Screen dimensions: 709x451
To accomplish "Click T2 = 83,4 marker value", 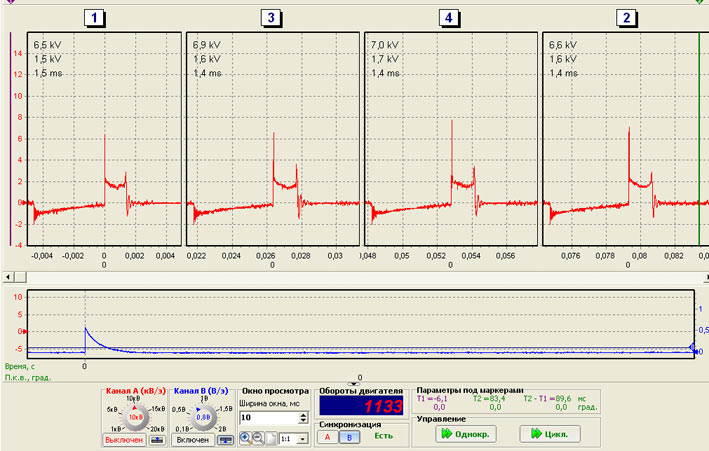I will point(489,399).
